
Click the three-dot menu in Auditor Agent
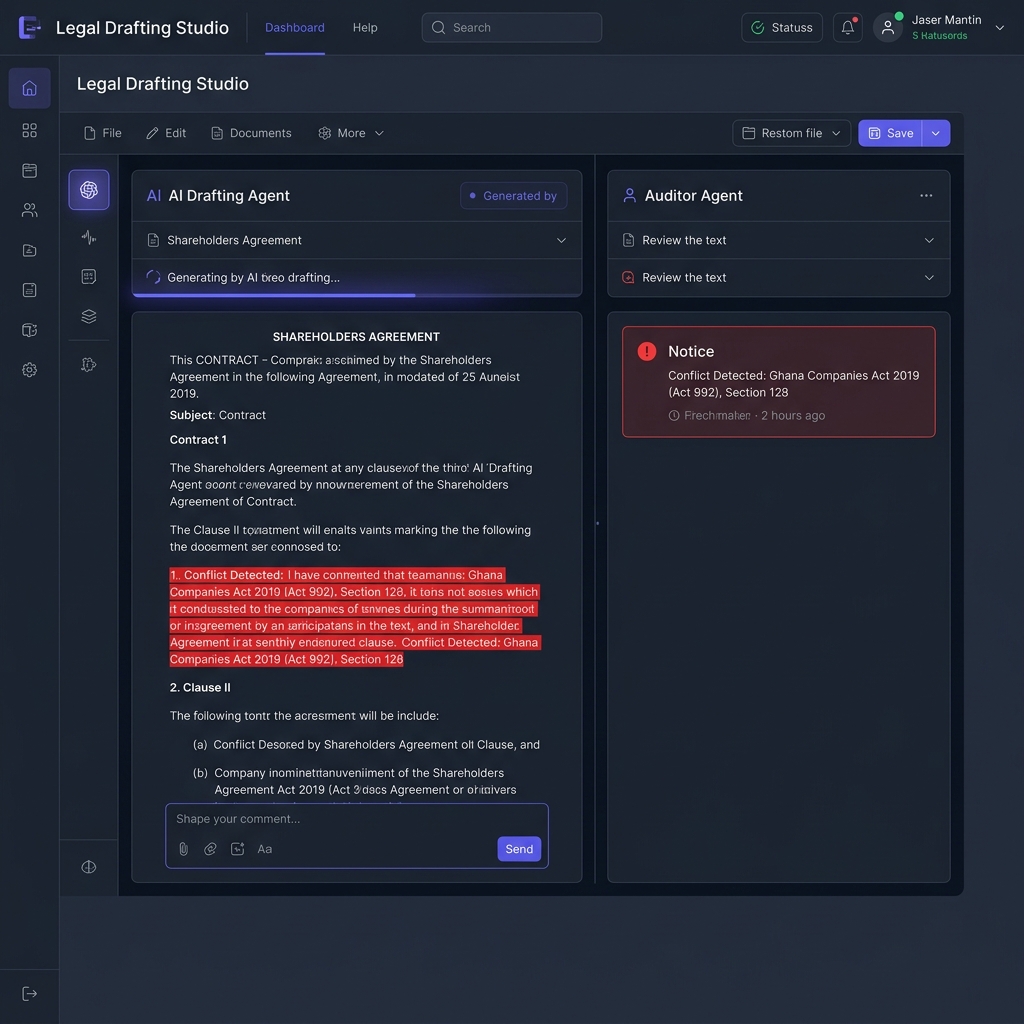point(926,196)
